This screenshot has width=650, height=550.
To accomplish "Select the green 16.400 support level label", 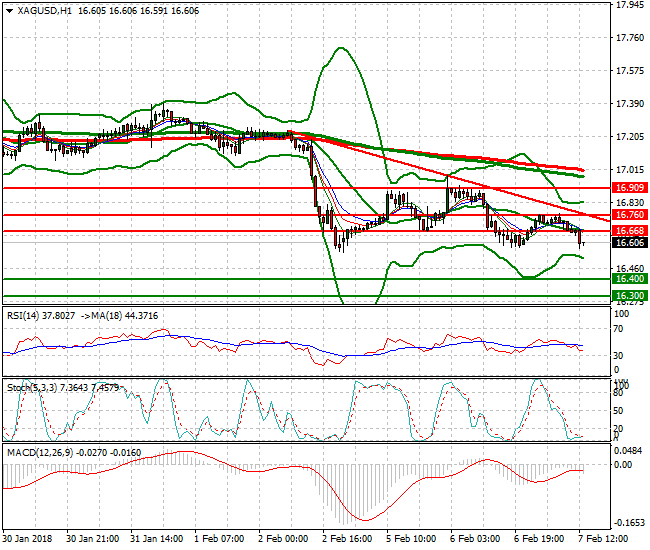I will [x=630, y=279].
